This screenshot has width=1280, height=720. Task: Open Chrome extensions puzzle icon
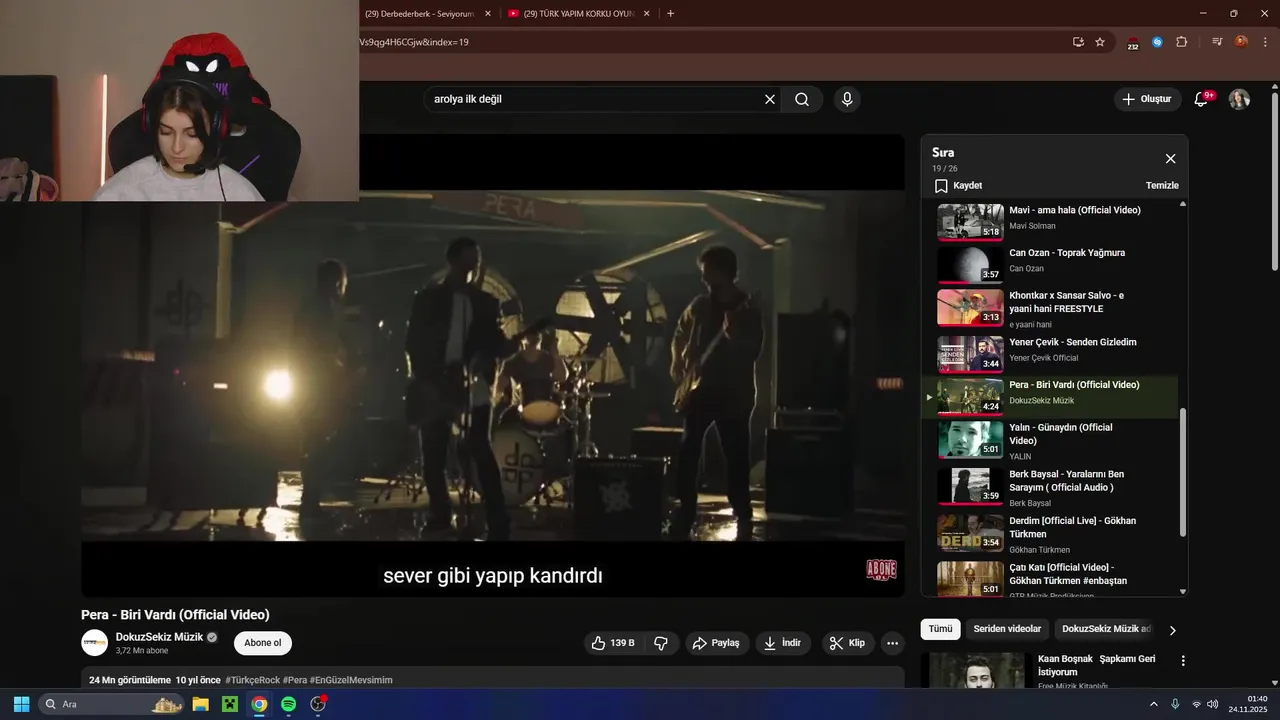point(1181,42)
